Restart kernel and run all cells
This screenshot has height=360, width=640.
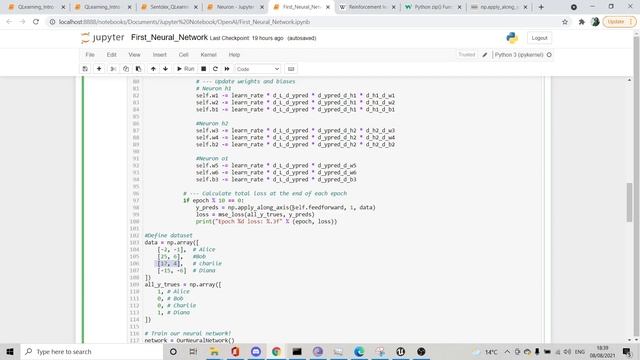click(x=227, y=69)
